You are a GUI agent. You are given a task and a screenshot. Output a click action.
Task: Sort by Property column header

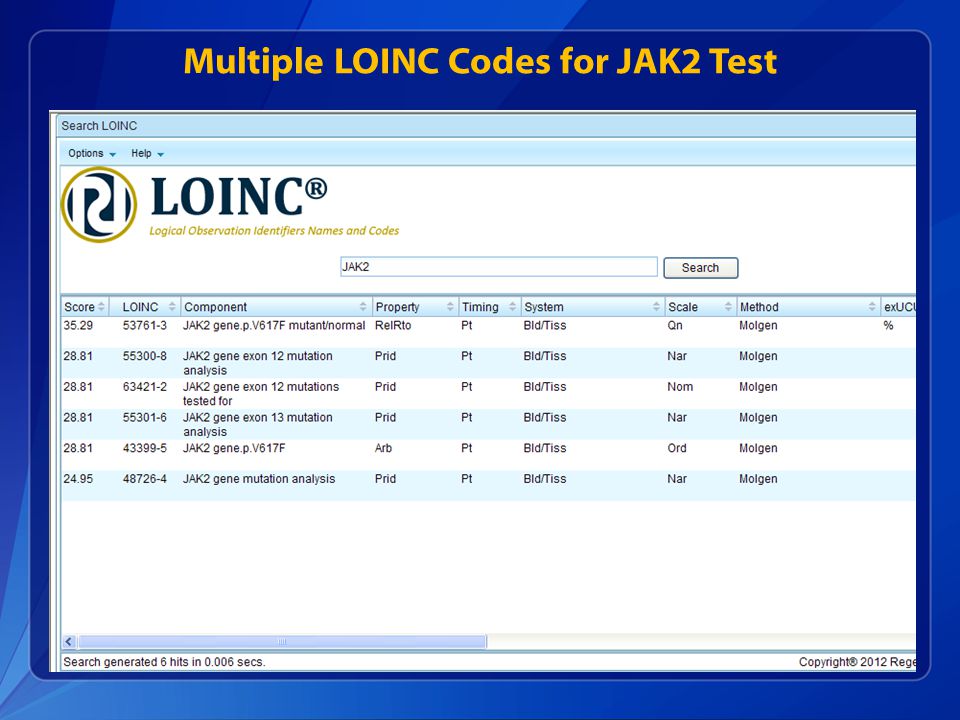pos(414,307)
